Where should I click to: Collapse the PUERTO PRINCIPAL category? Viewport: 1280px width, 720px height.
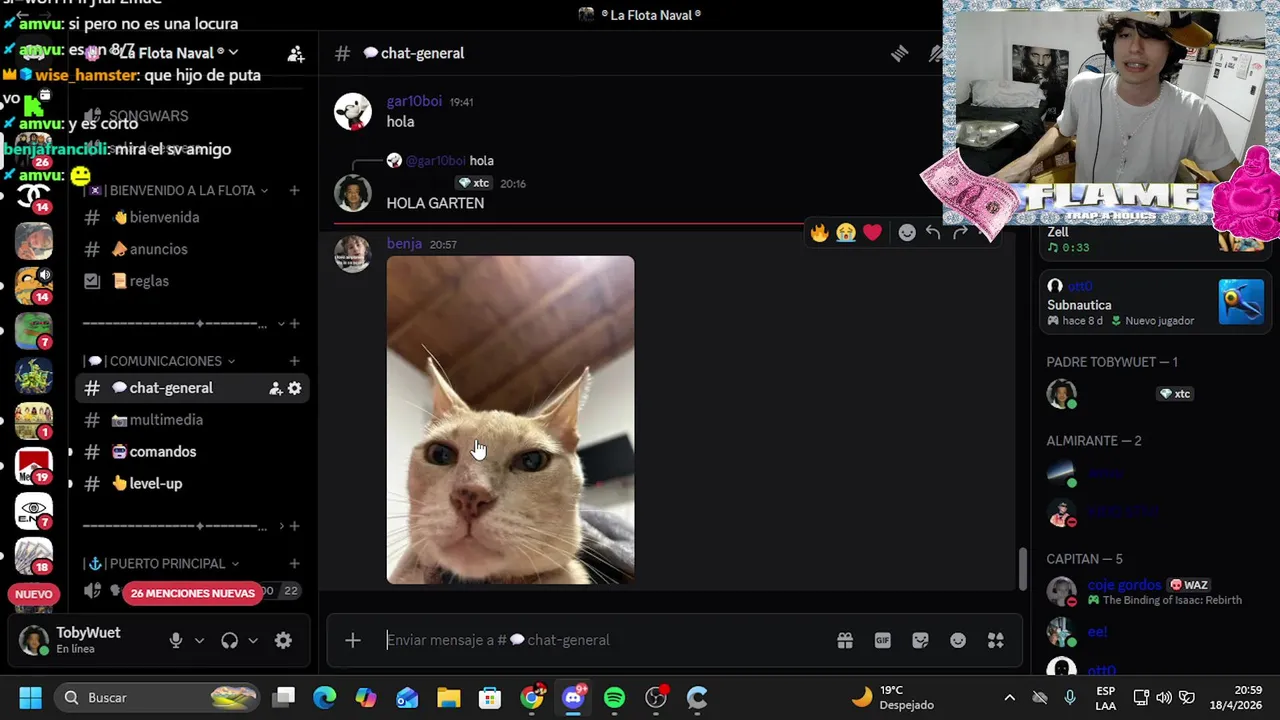click(163, 564)
